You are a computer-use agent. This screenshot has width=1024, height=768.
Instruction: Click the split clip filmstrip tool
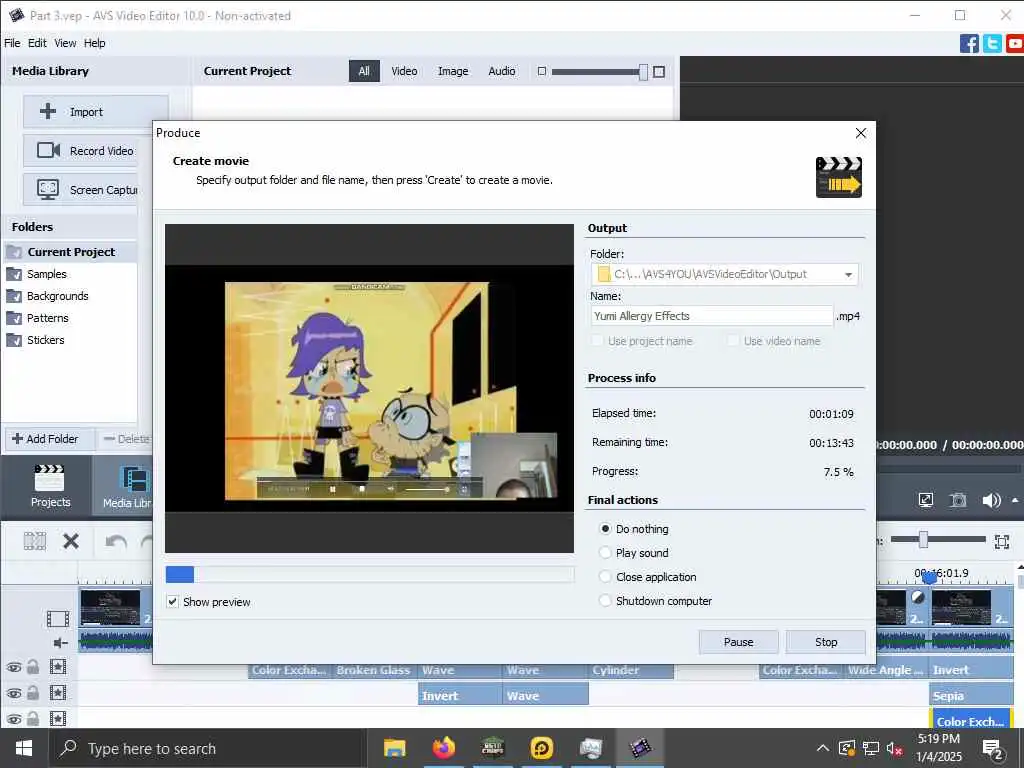click(x=35, y=541)
